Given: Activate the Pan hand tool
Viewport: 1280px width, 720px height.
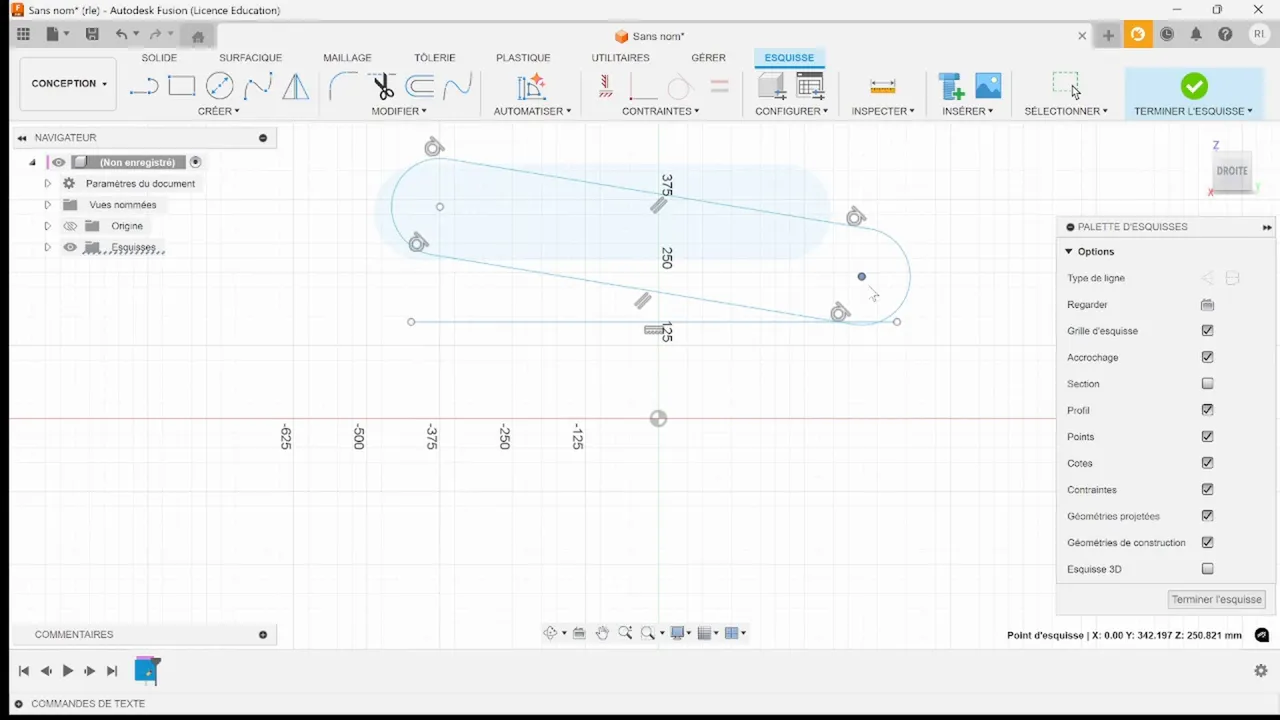Looking at the screenshot, I should coord(602,632).
